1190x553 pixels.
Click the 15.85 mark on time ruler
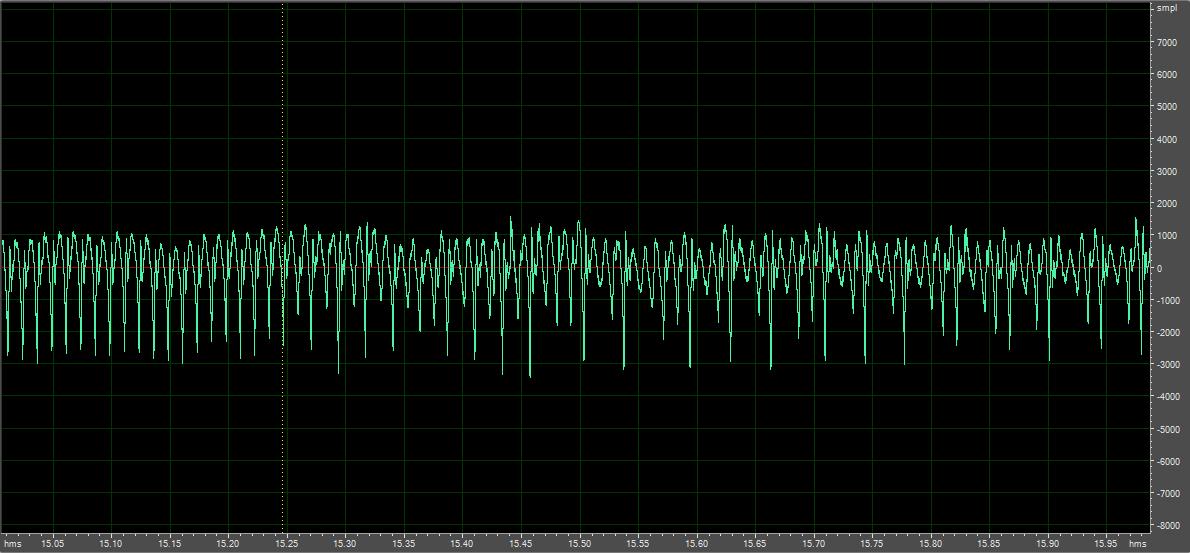pos(989,544)
